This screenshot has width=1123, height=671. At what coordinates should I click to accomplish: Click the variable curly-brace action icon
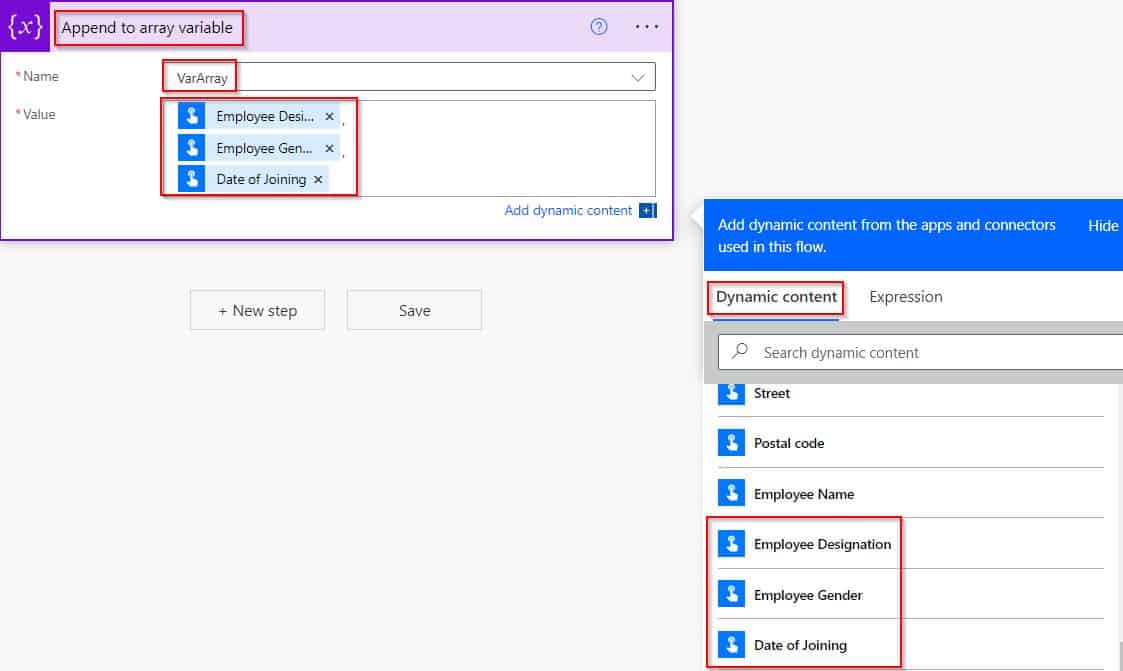[25, 26]
